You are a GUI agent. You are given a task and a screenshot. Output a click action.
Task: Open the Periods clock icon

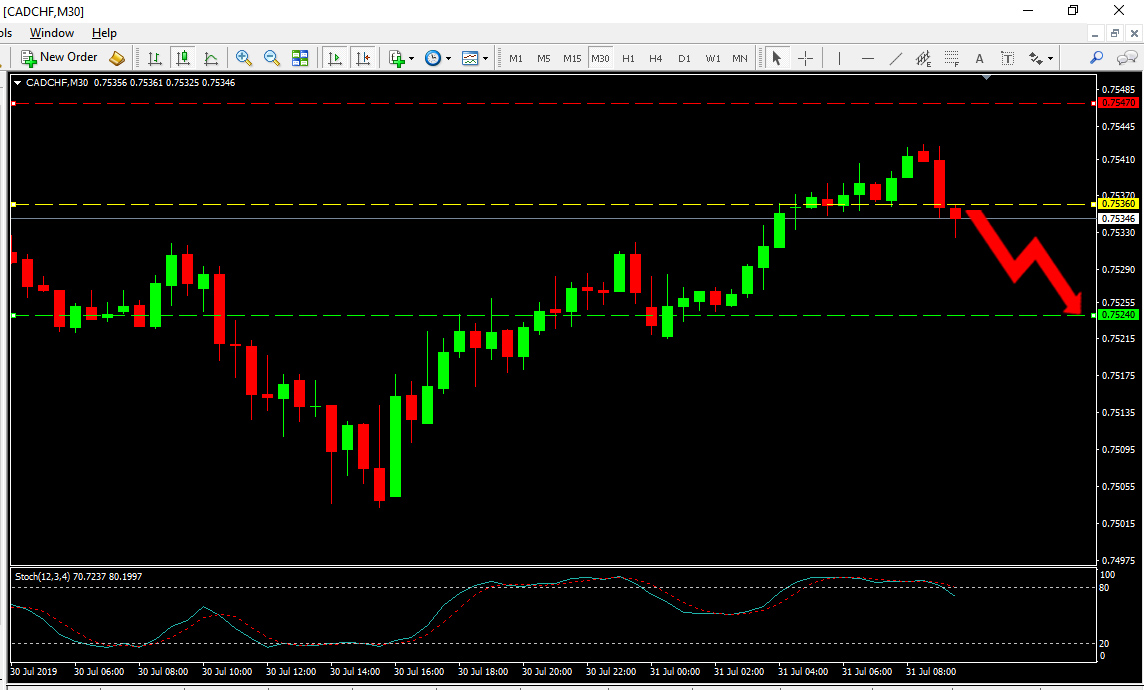[x=433, y=58]
